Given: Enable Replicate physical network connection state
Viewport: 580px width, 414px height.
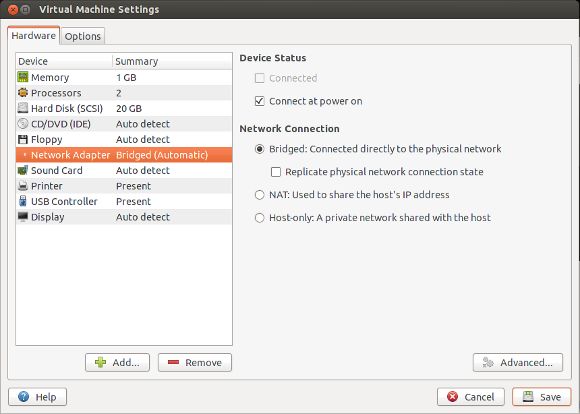Looking at the screenshot, I should coord(276,172).
